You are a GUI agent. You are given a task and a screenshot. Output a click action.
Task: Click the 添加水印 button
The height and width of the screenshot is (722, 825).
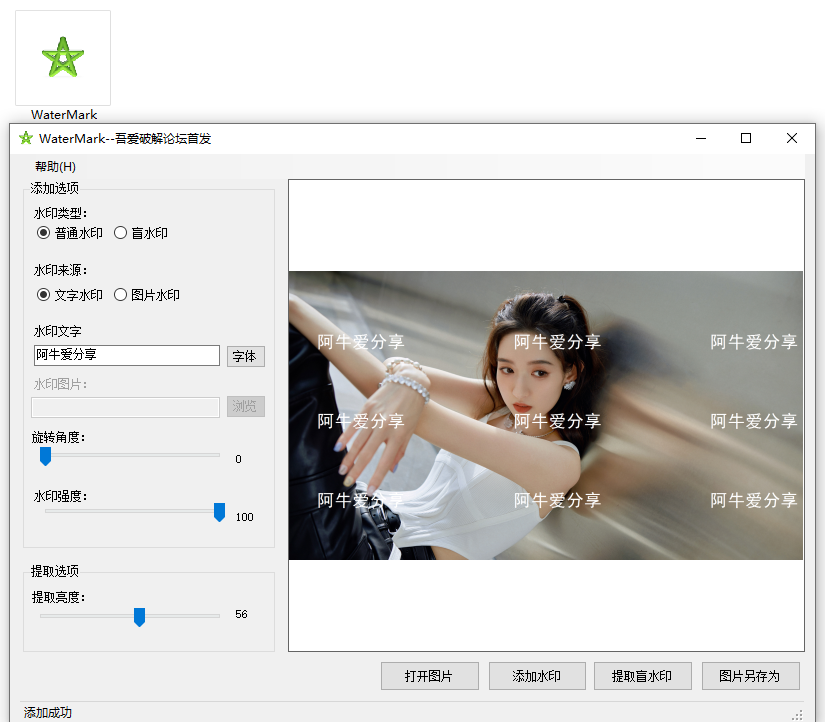(537, 676)
